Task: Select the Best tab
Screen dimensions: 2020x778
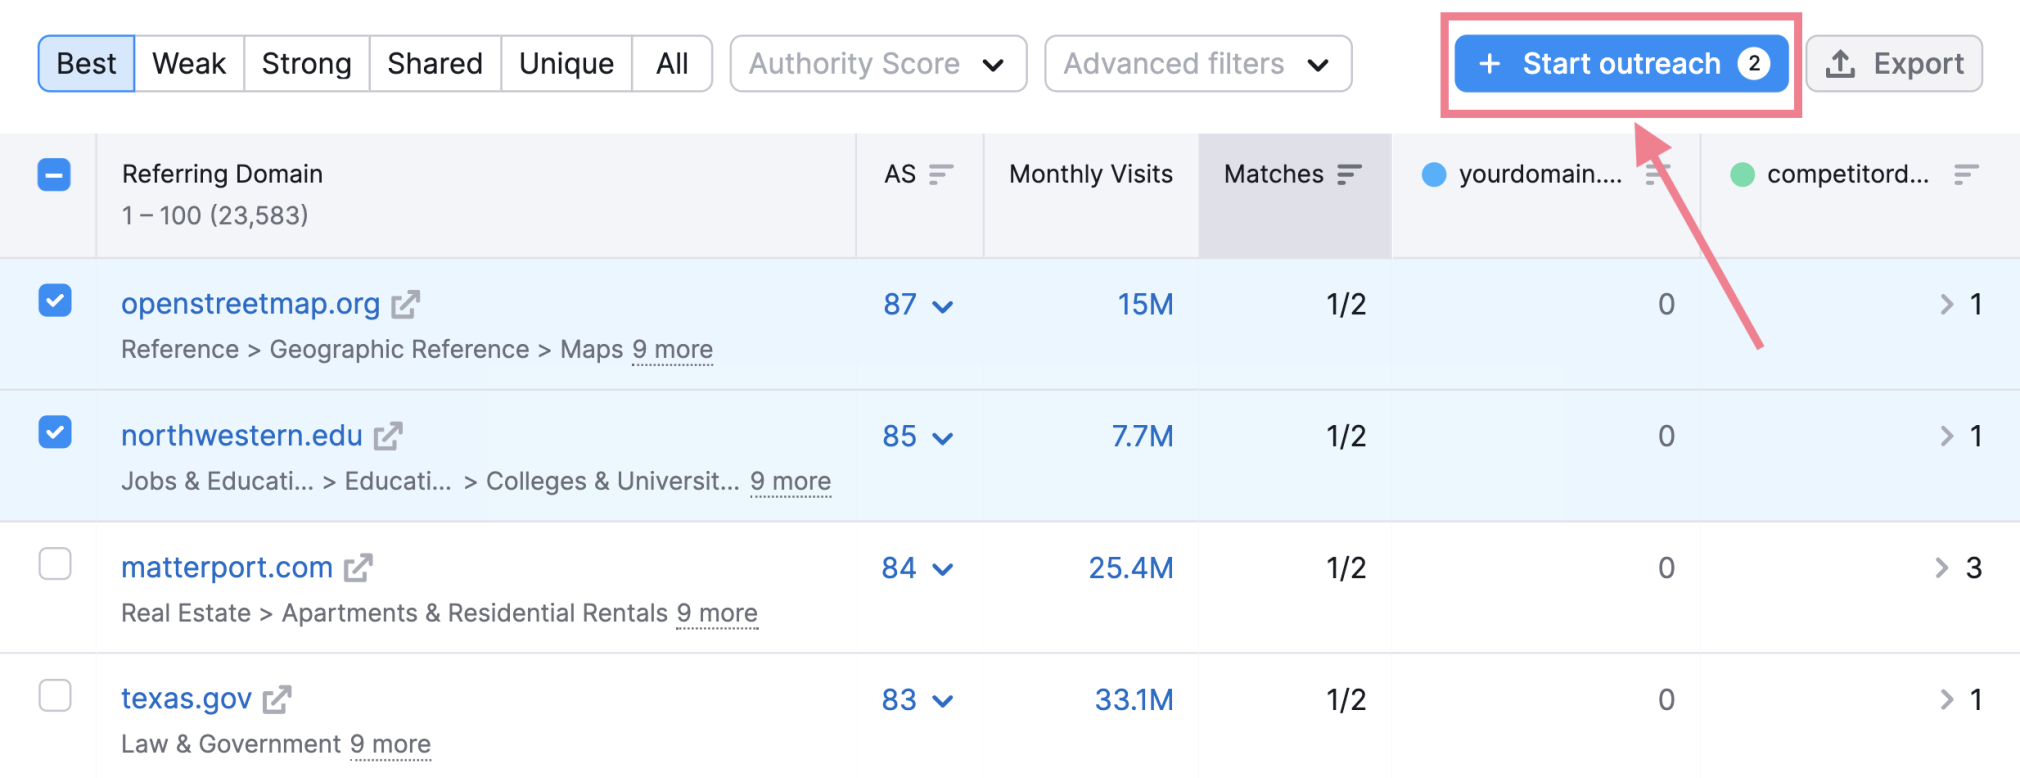Action: tap(86, 64)
